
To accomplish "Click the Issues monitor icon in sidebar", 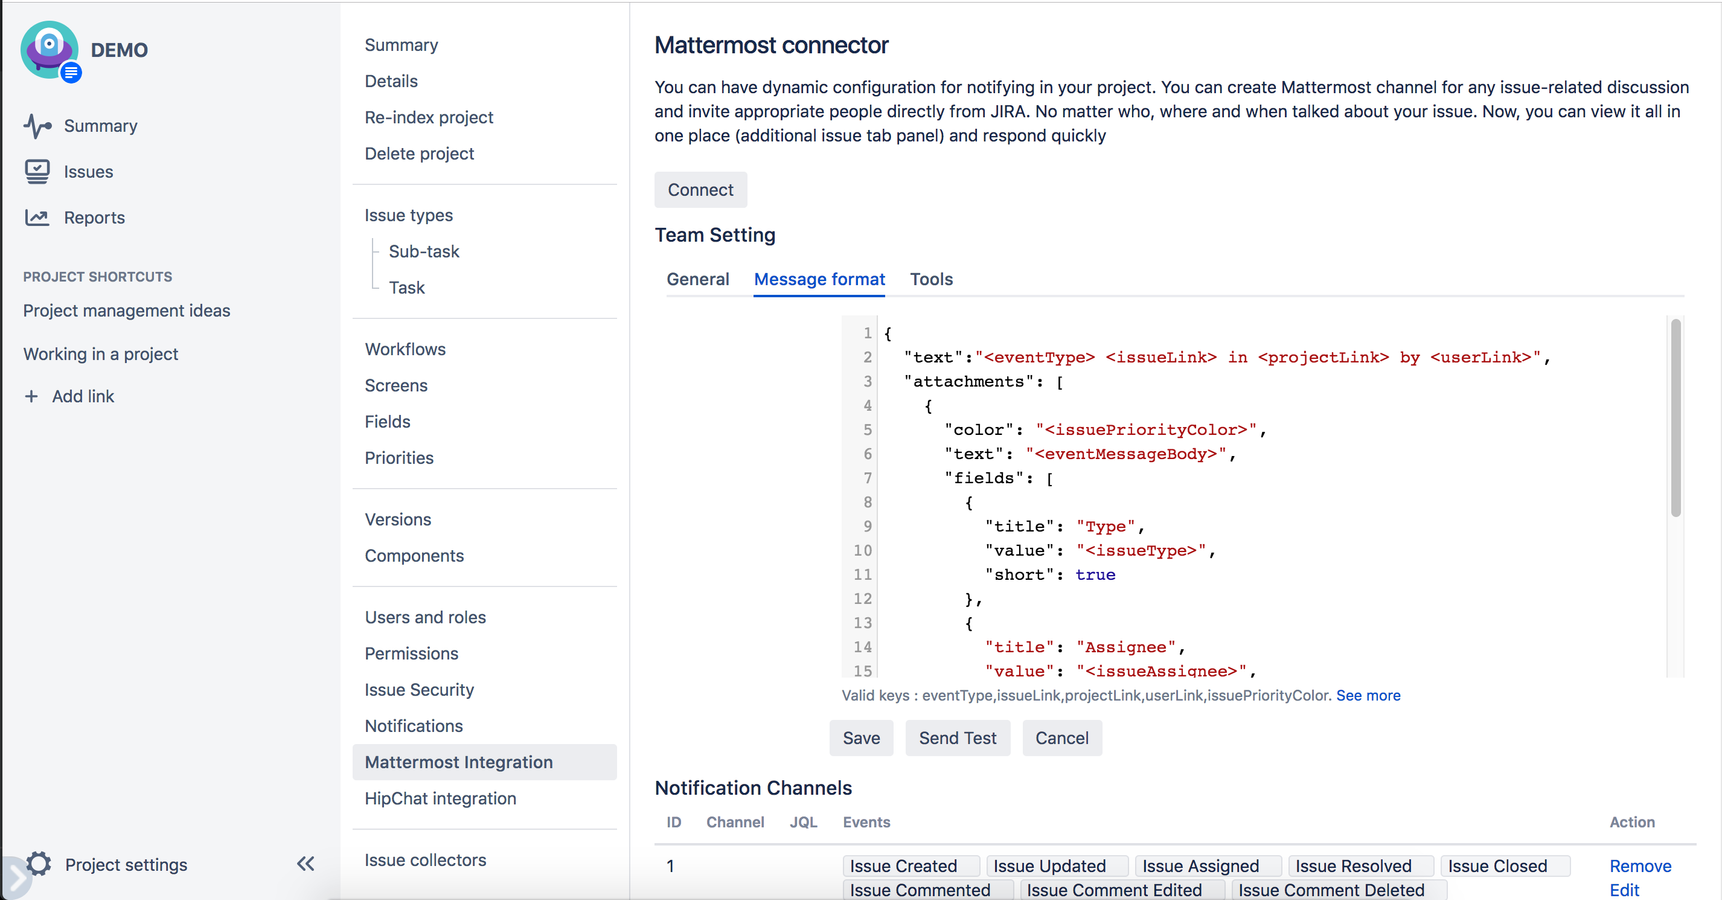I will 38,172.
